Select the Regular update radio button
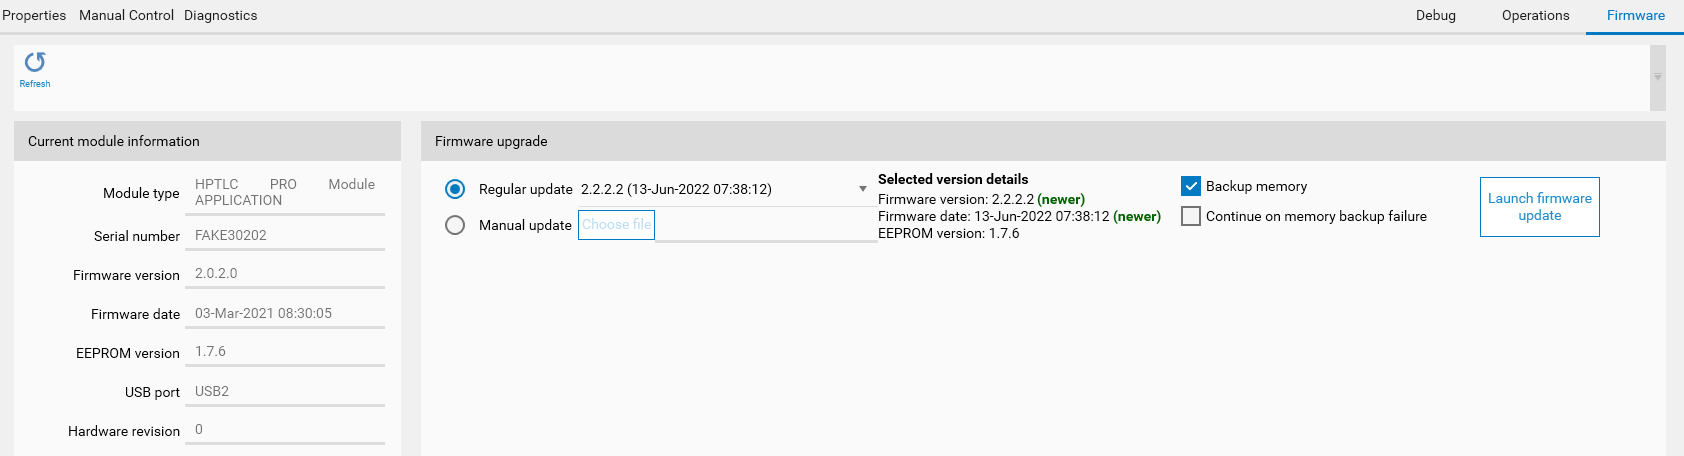 (455, 189)
